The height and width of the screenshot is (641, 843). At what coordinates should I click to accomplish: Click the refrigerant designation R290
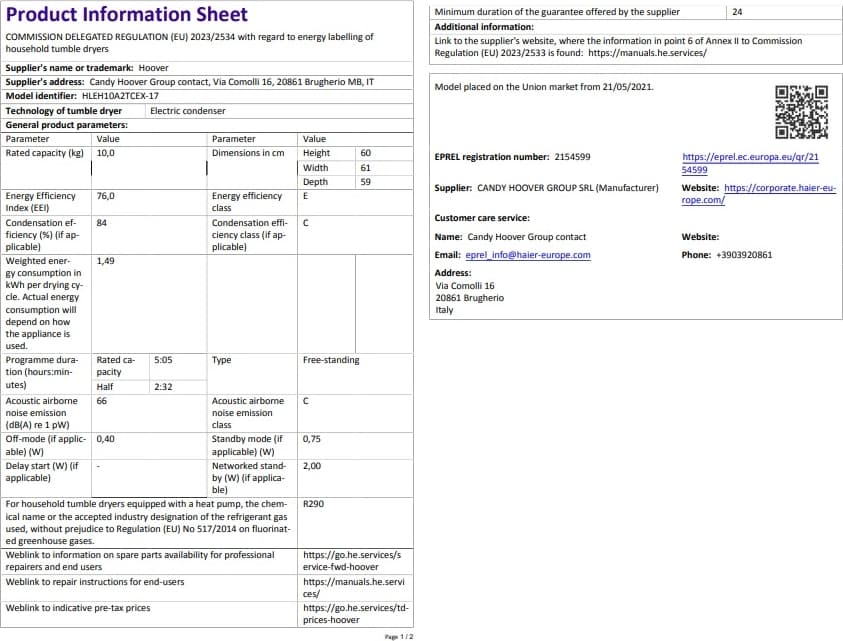(313, 505)
